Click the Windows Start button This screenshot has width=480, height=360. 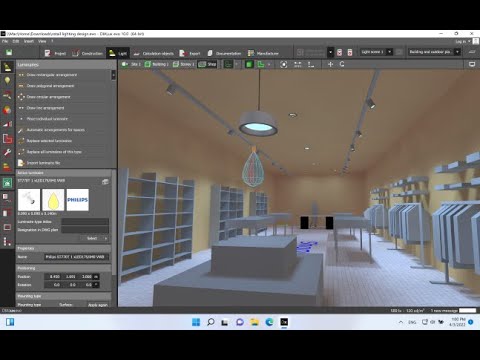point(196,322)
